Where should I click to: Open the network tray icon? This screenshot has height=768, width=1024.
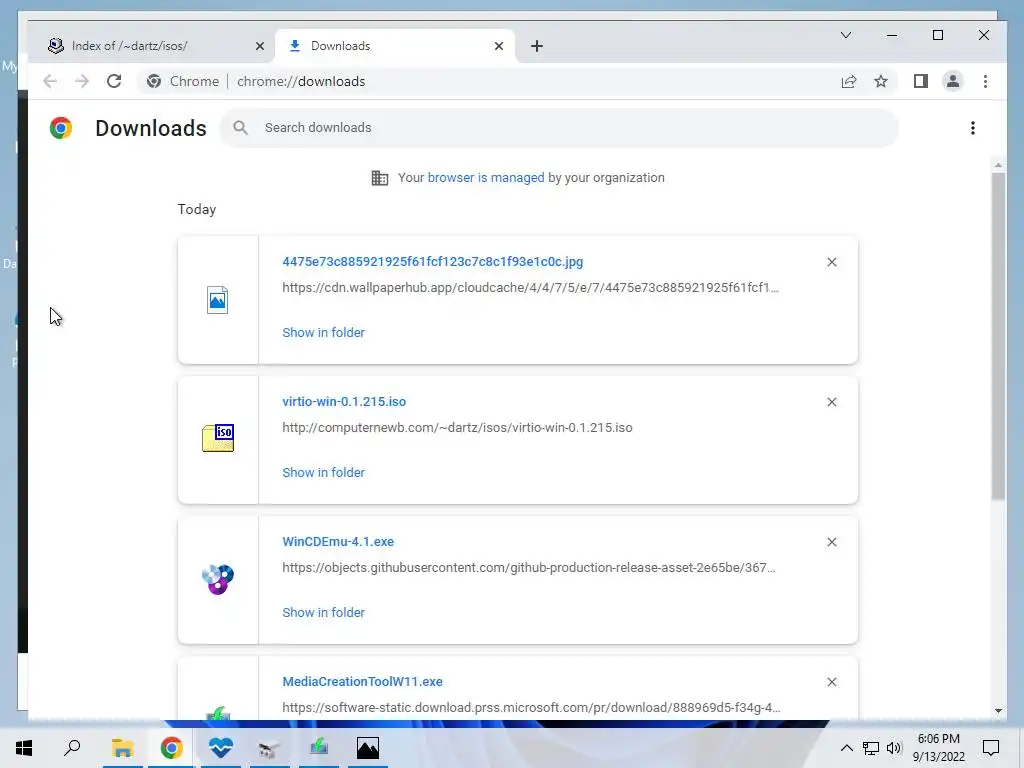tap(871, 748)
